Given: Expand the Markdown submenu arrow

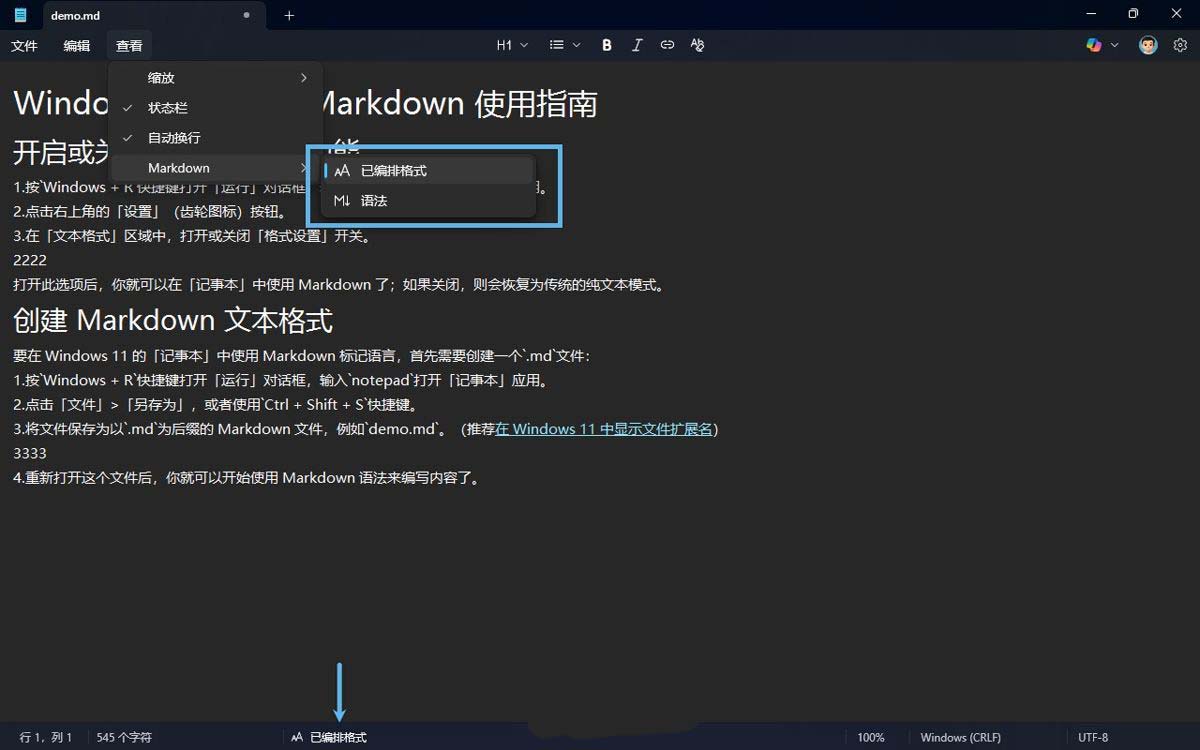Looking at the screenshot, I should click(x=304, y=168).
